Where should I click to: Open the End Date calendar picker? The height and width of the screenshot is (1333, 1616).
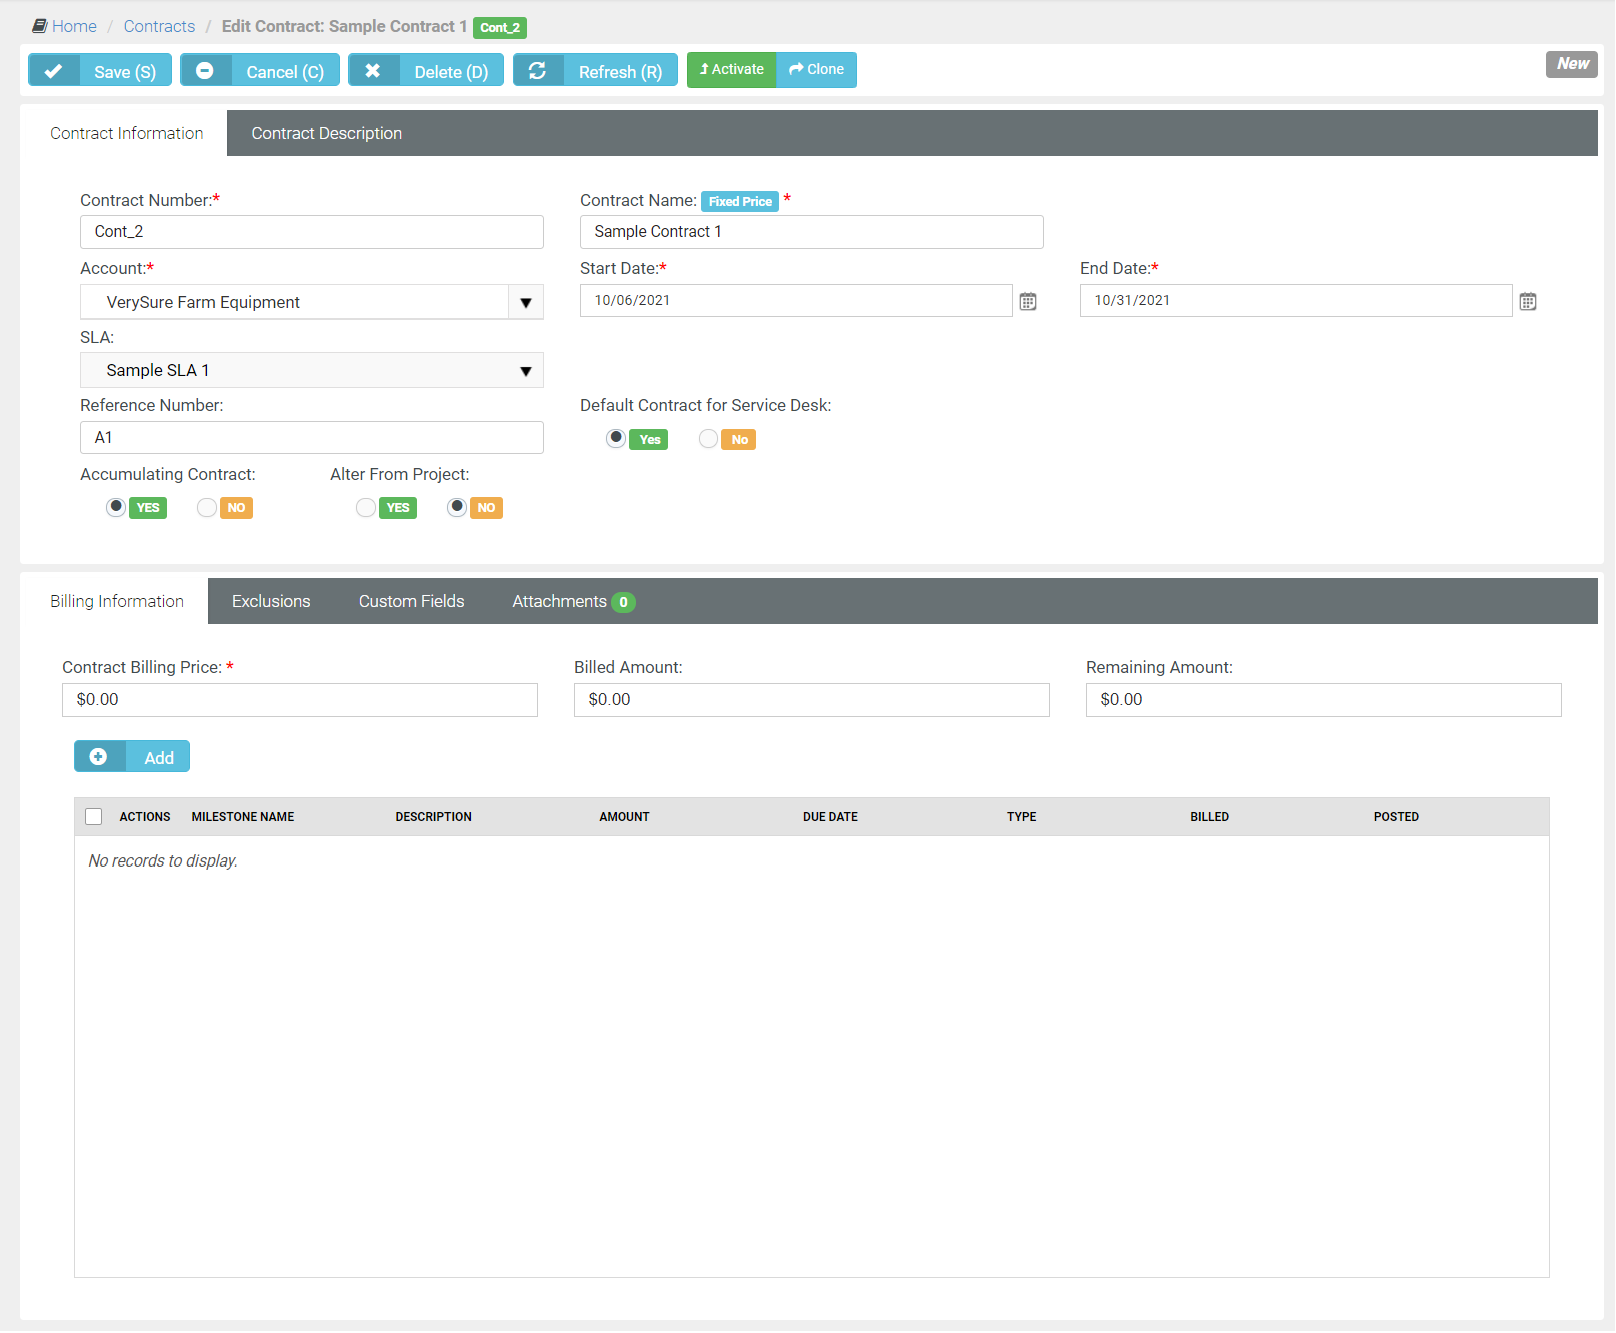(1527, 302)
